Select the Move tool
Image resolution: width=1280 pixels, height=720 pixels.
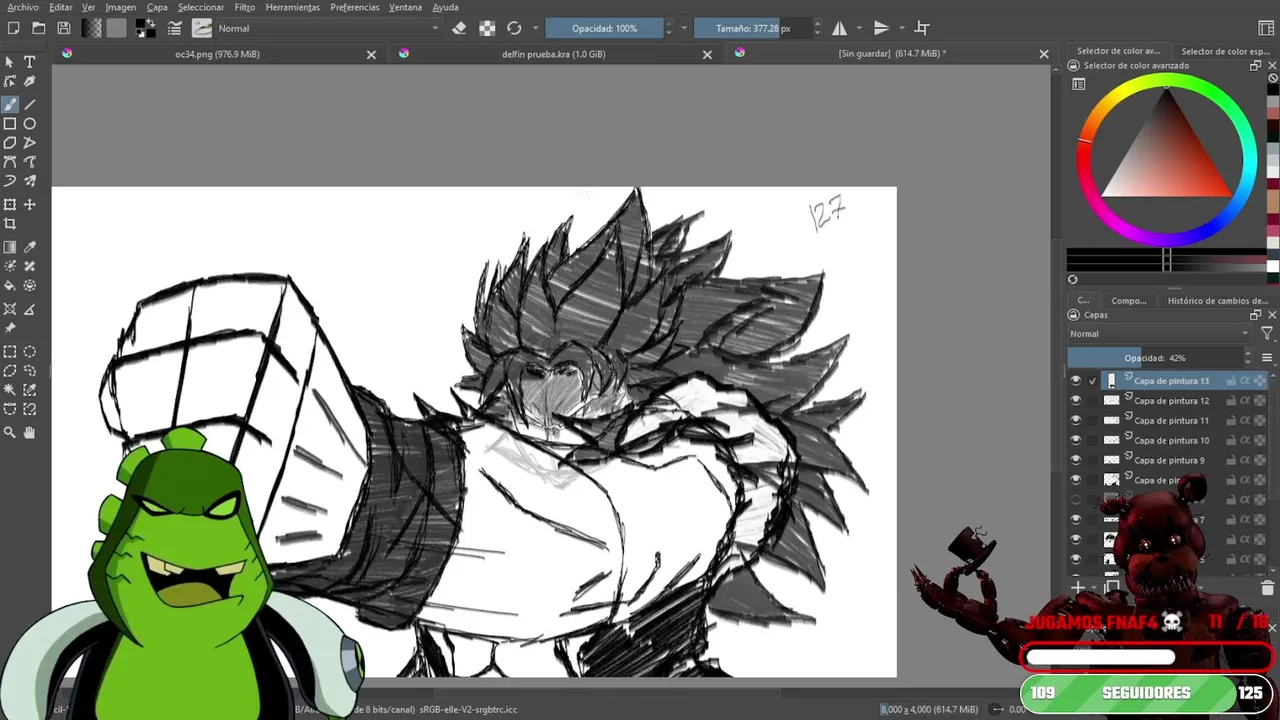[x=30, y=205]
